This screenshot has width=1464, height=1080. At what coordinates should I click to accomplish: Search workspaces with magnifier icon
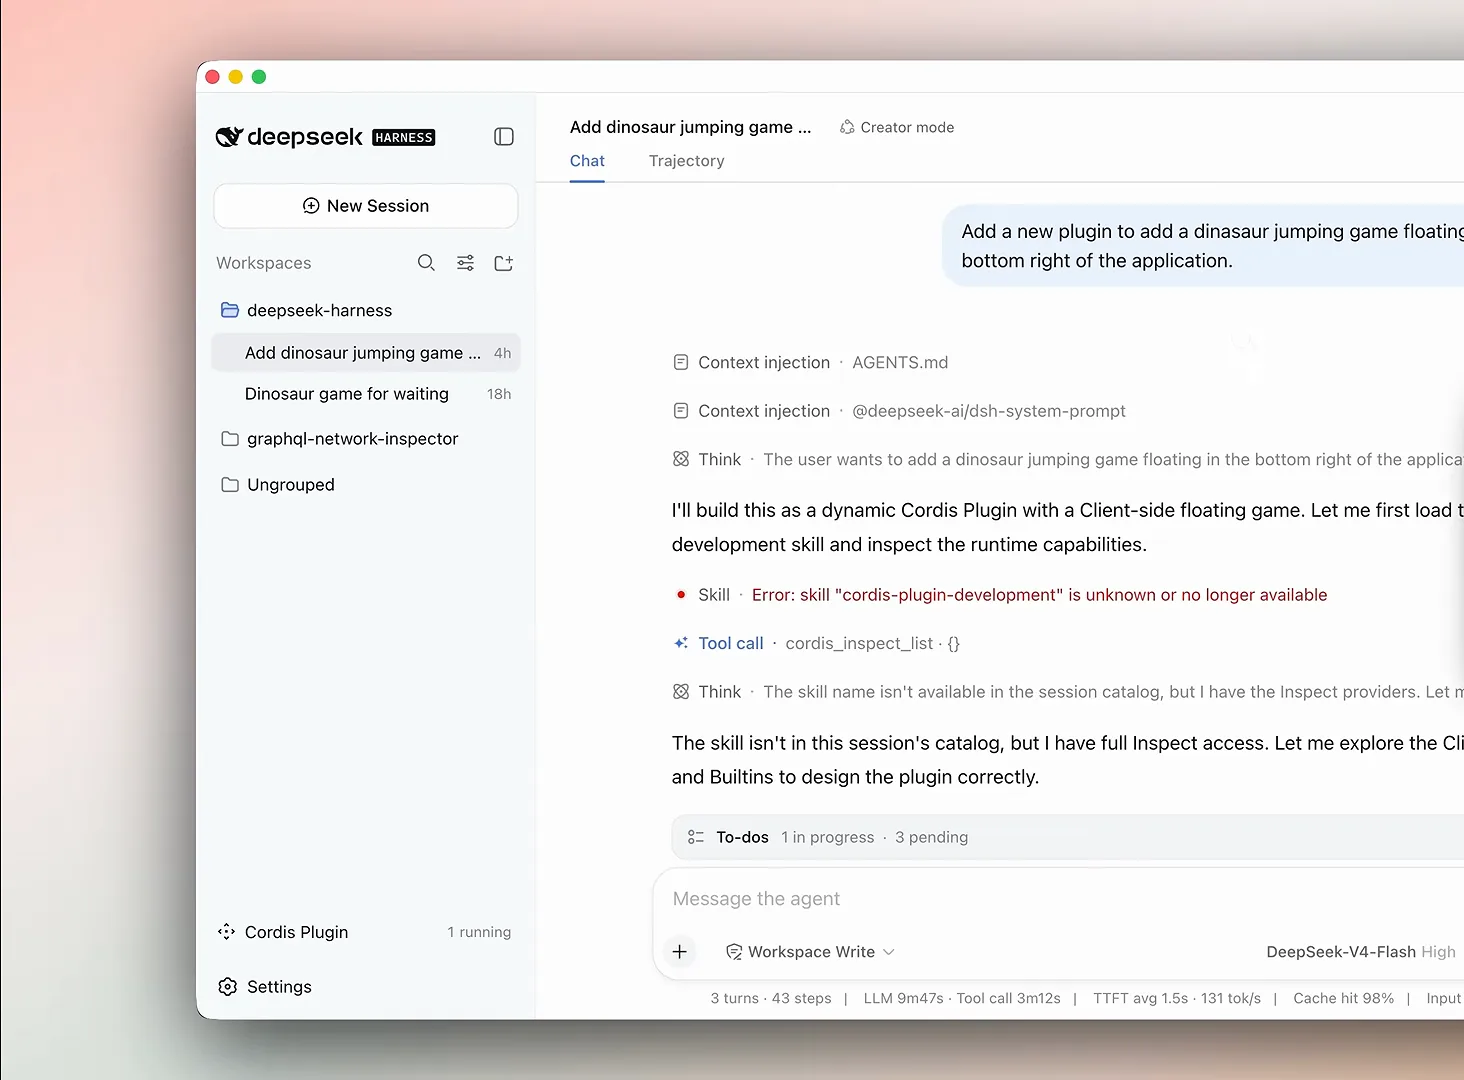pyautogui.click(x=426, y=263)
